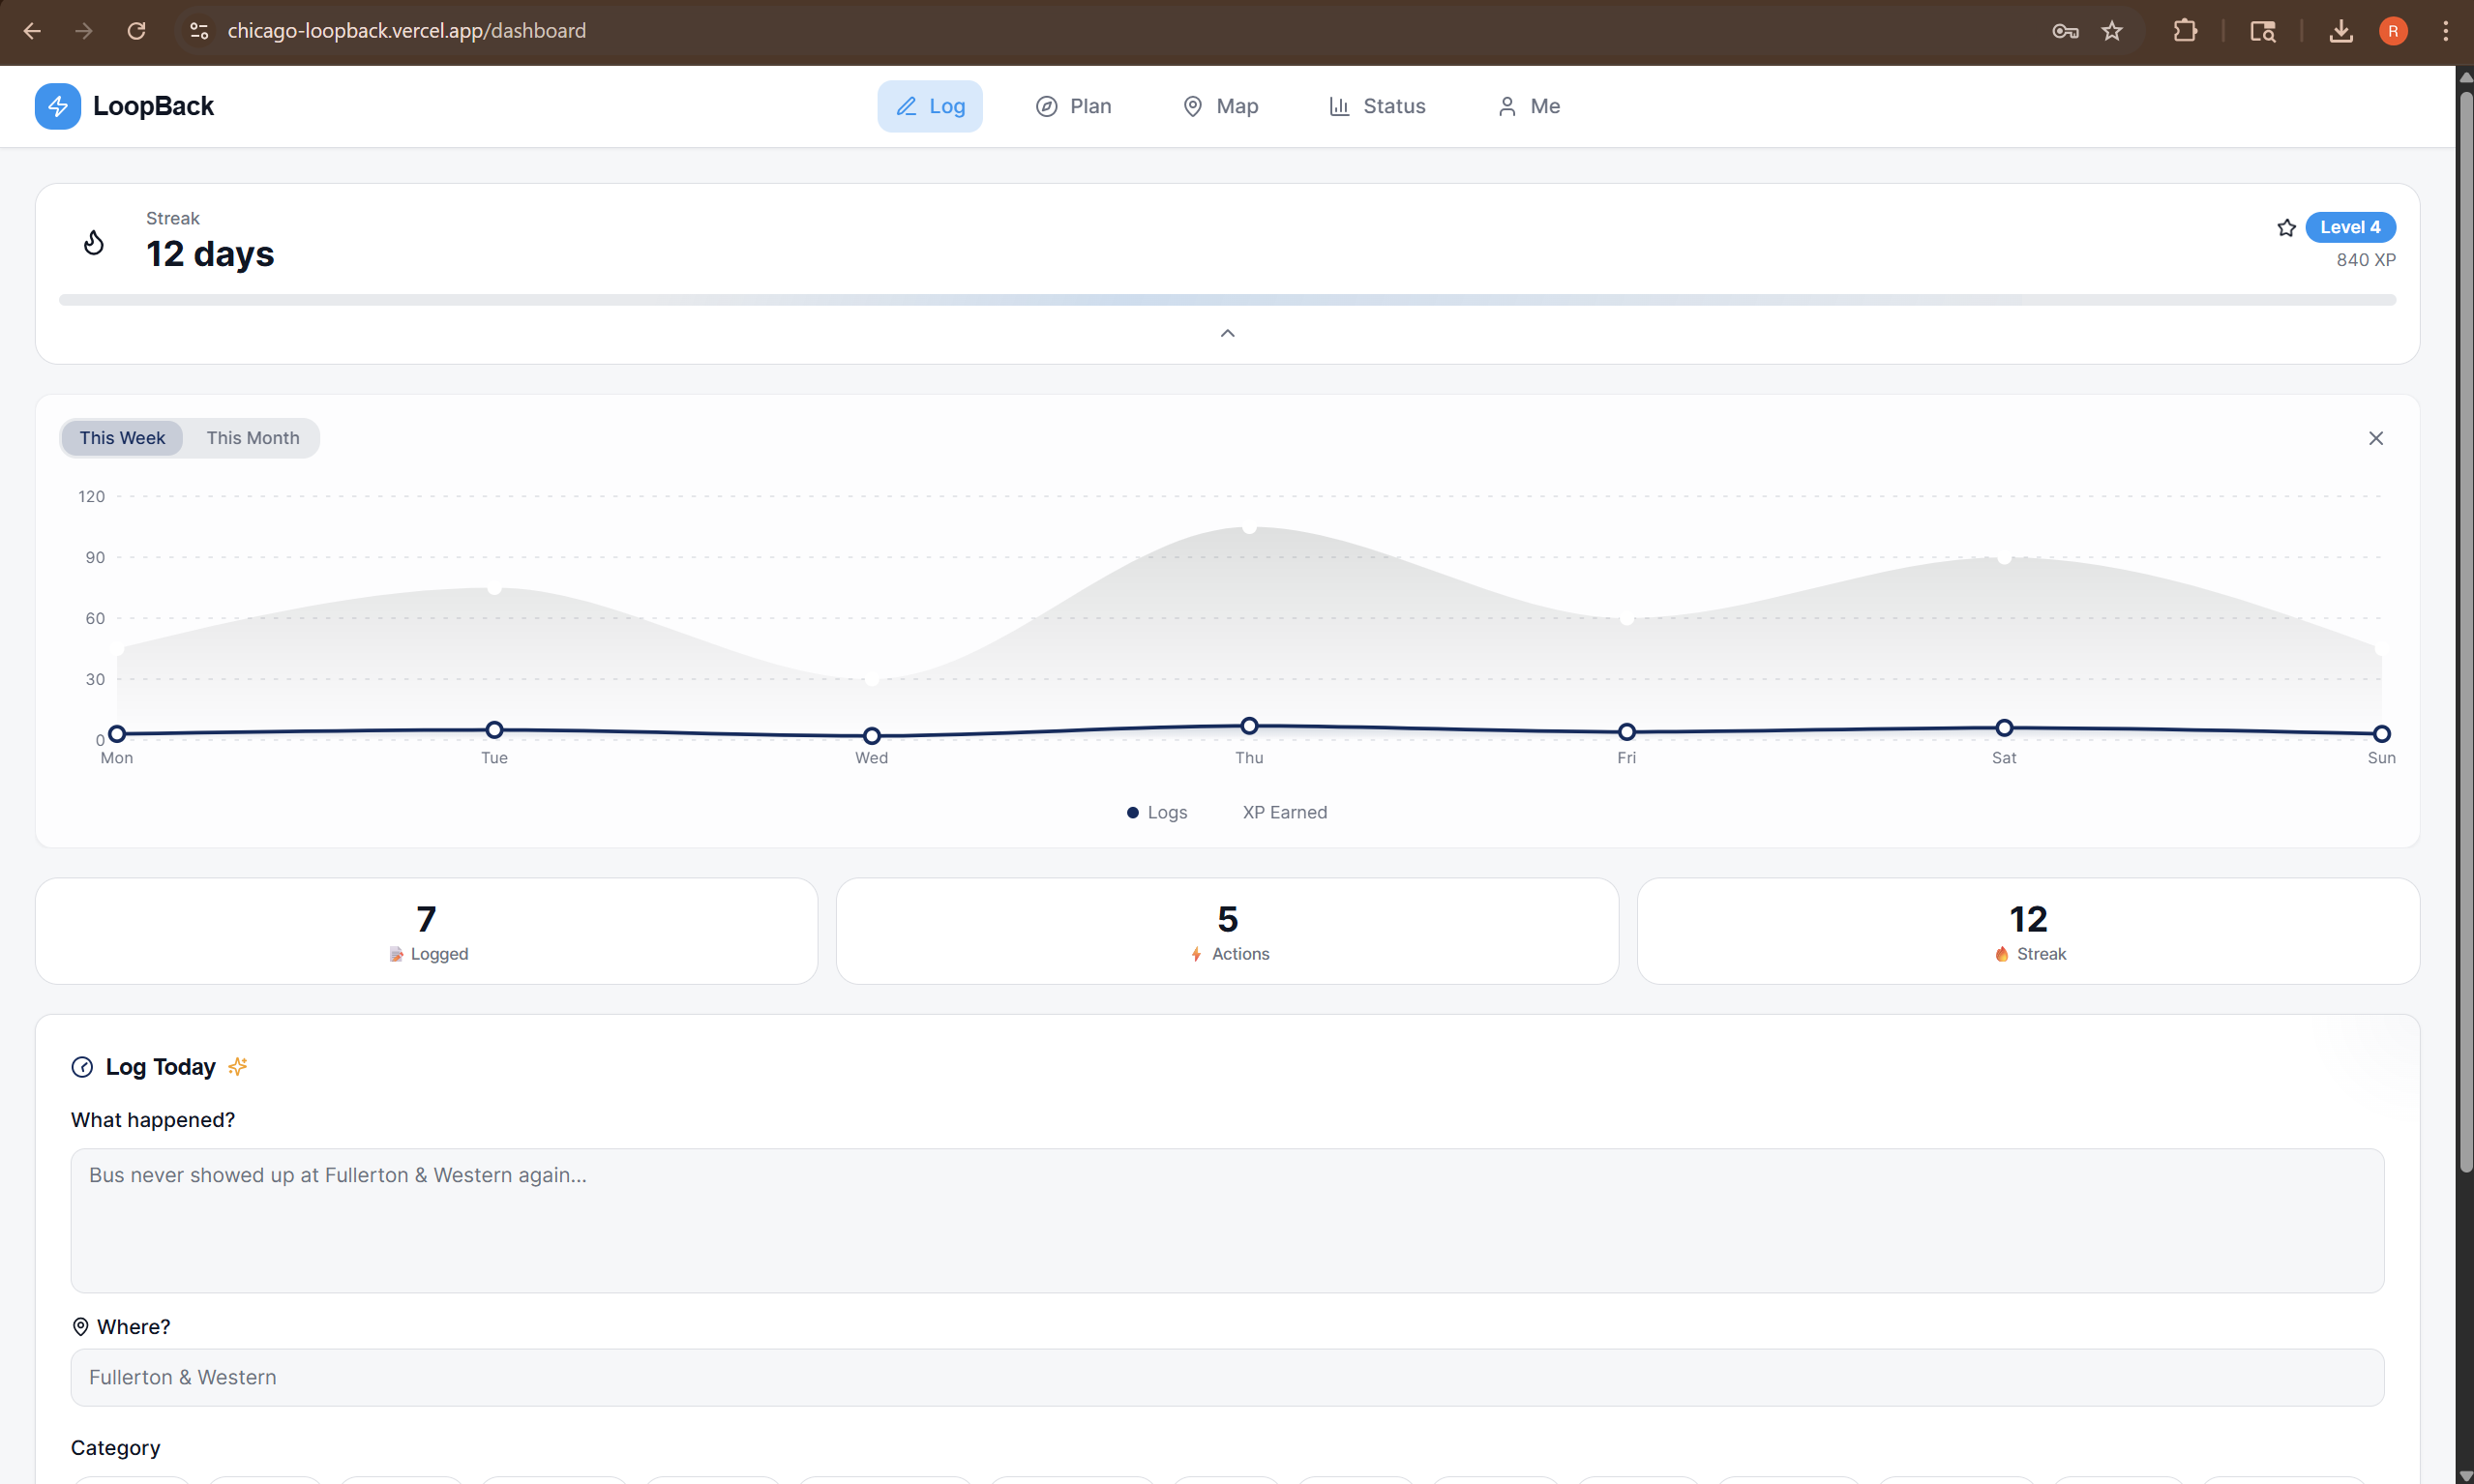The width and height of the screenshot is (2474, 1484).
Task: Click the star icon beside Level 4
Action: click(2286, 228)
